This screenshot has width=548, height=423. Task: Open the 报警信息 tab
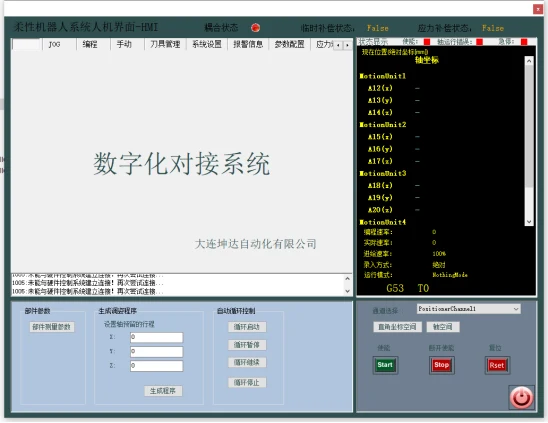248,44
